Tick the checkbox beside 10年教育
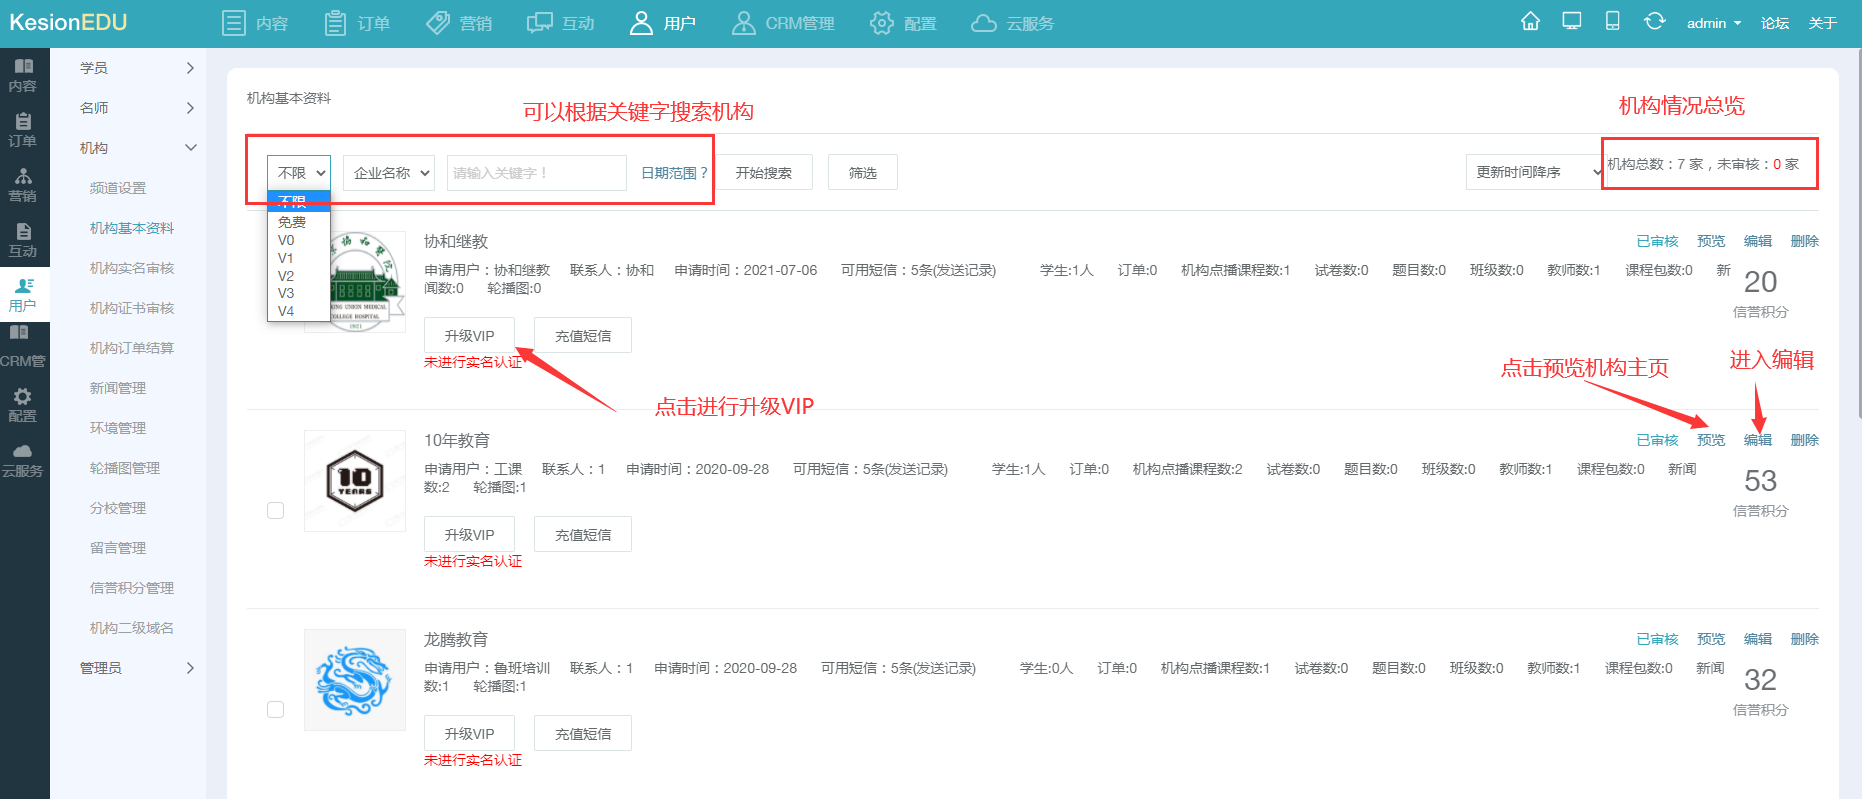This screenshot has width=1862, height=799. pyautogui.click(x=276, y=511)
